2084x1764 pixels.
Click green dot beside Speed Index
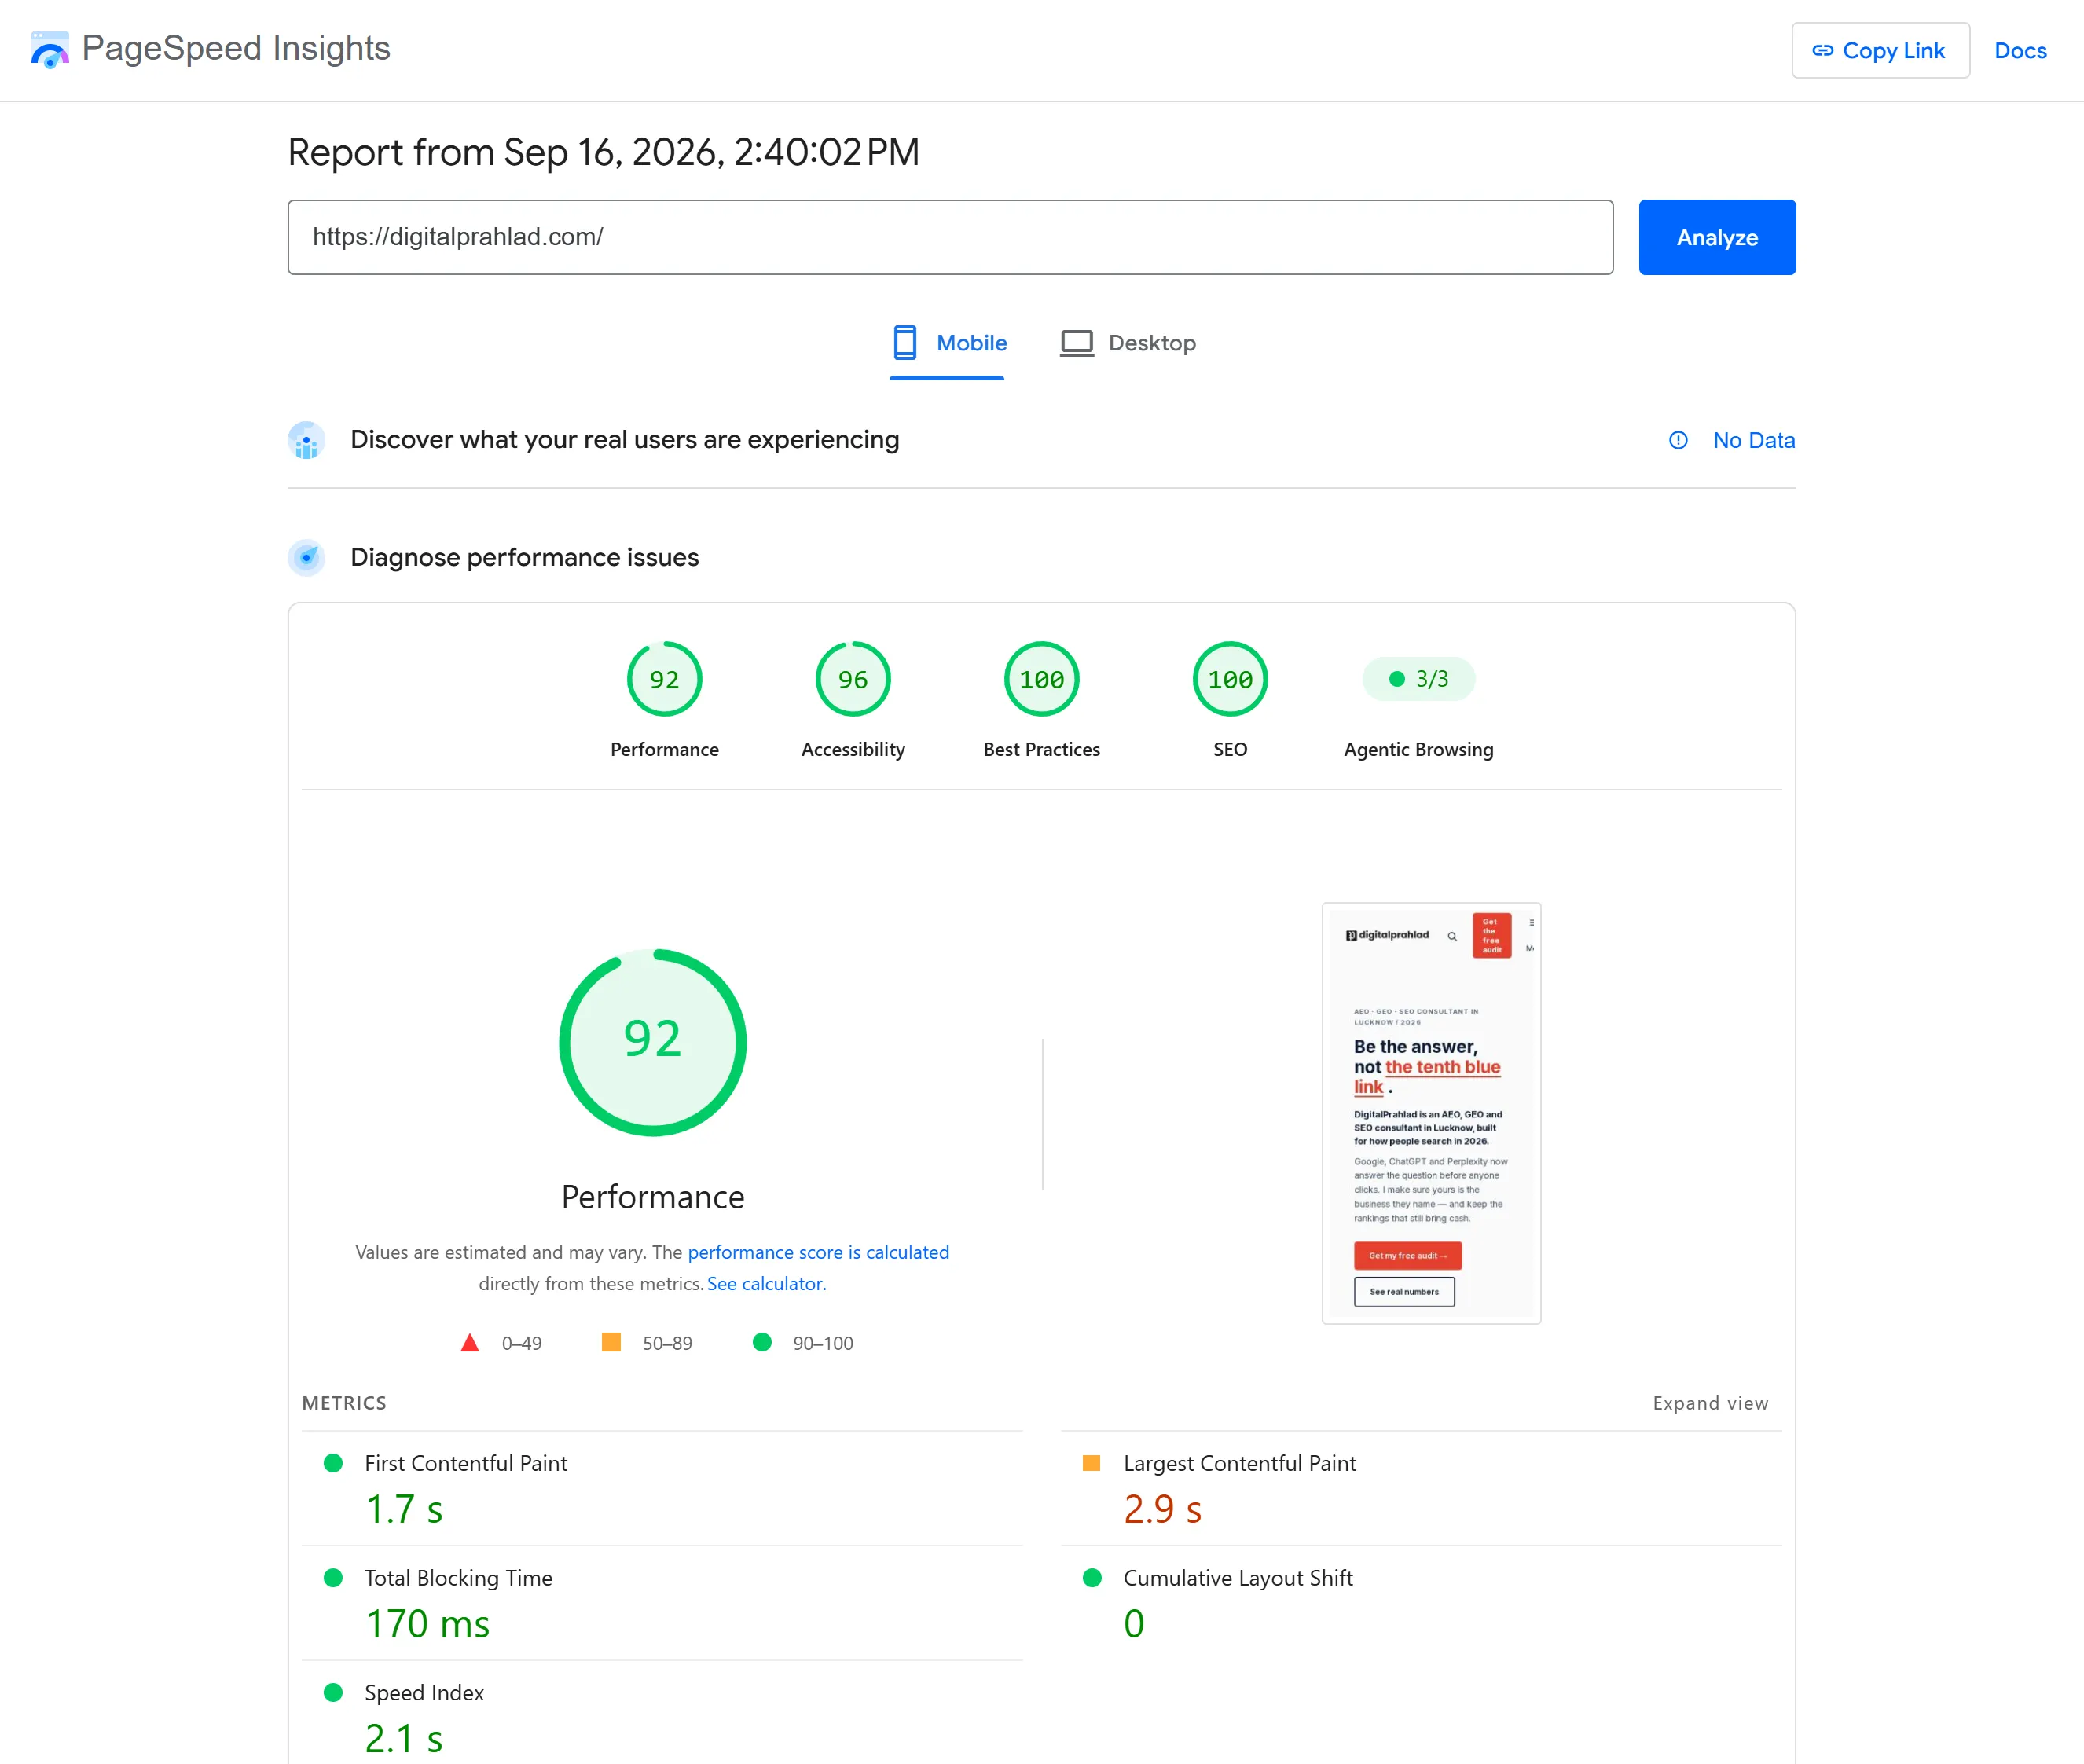(x=333, y=1692)
